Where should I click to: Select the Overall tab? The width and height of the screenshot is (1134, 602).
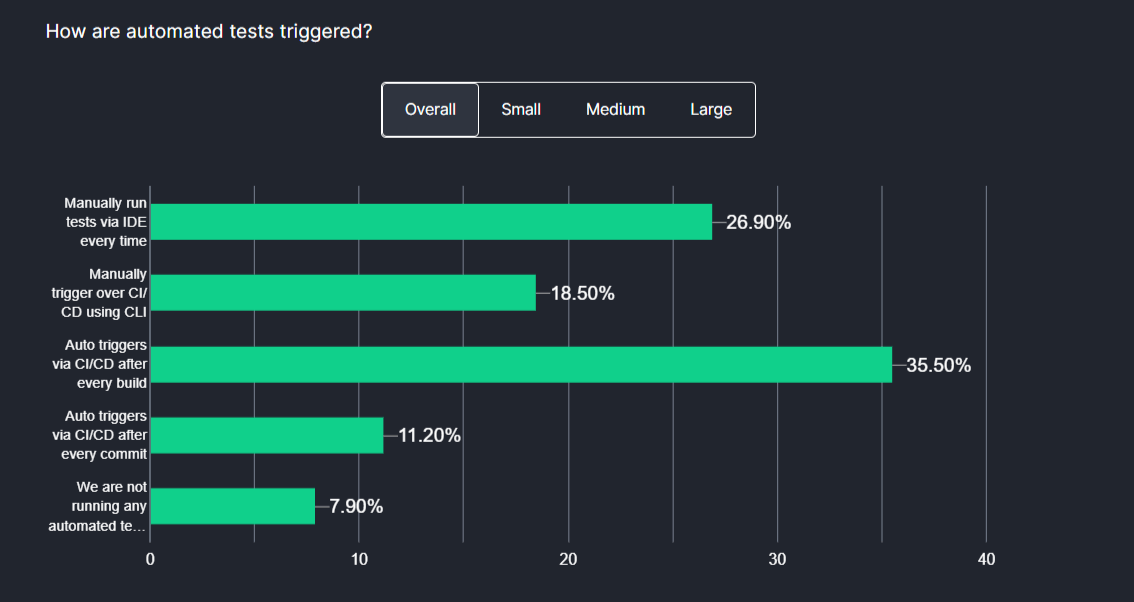430,110
